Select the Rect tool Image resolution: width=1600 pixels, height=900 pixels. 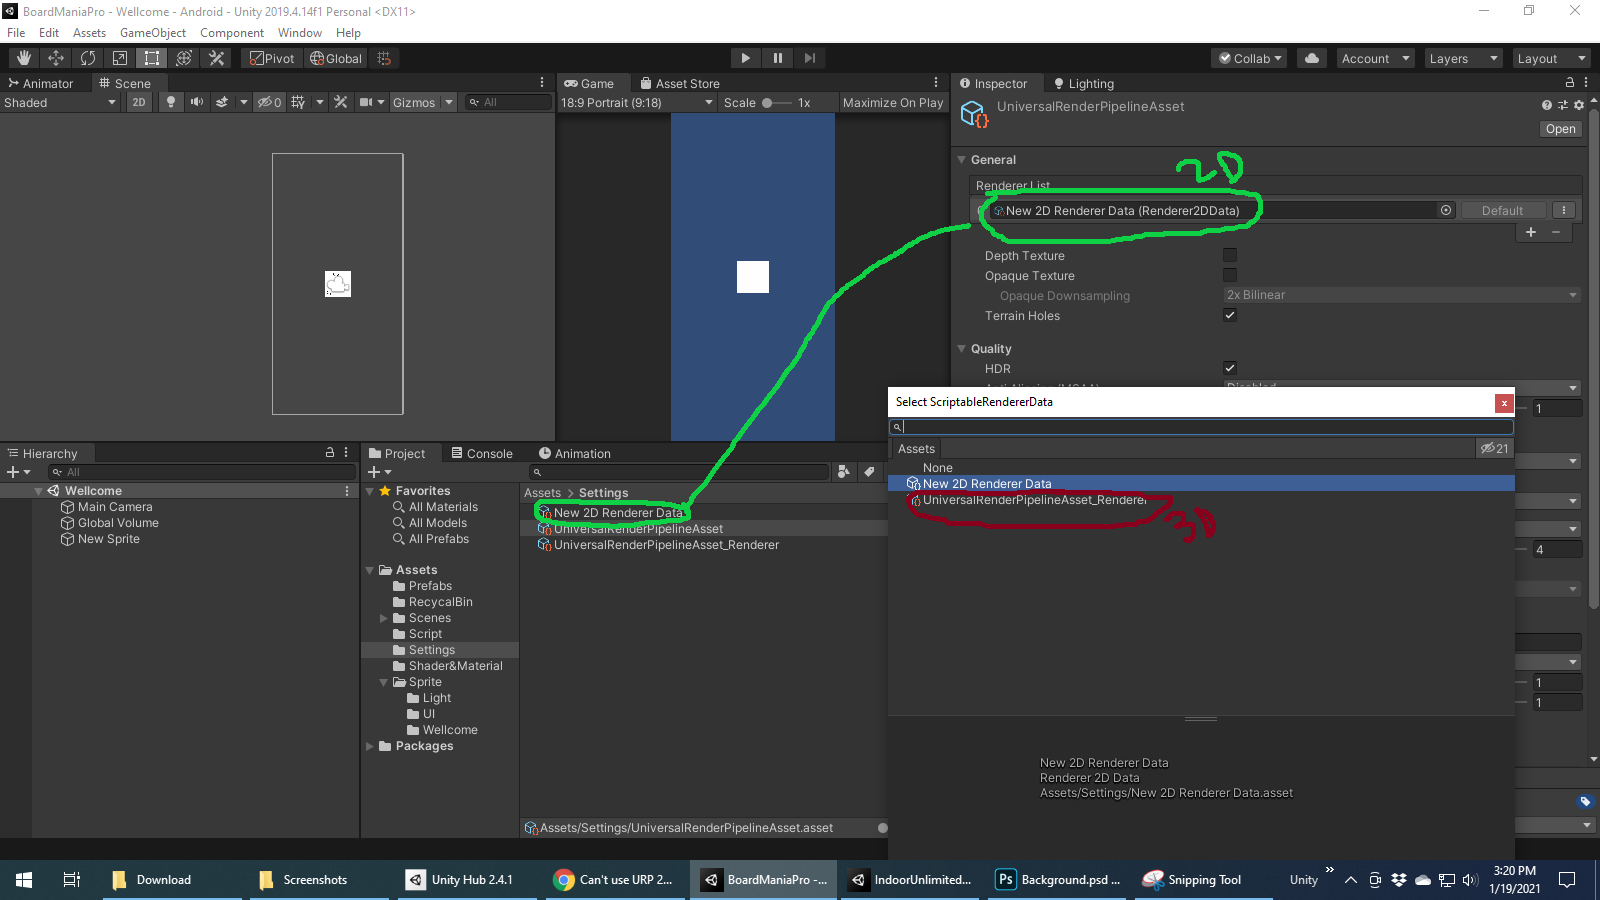[152, 58]
